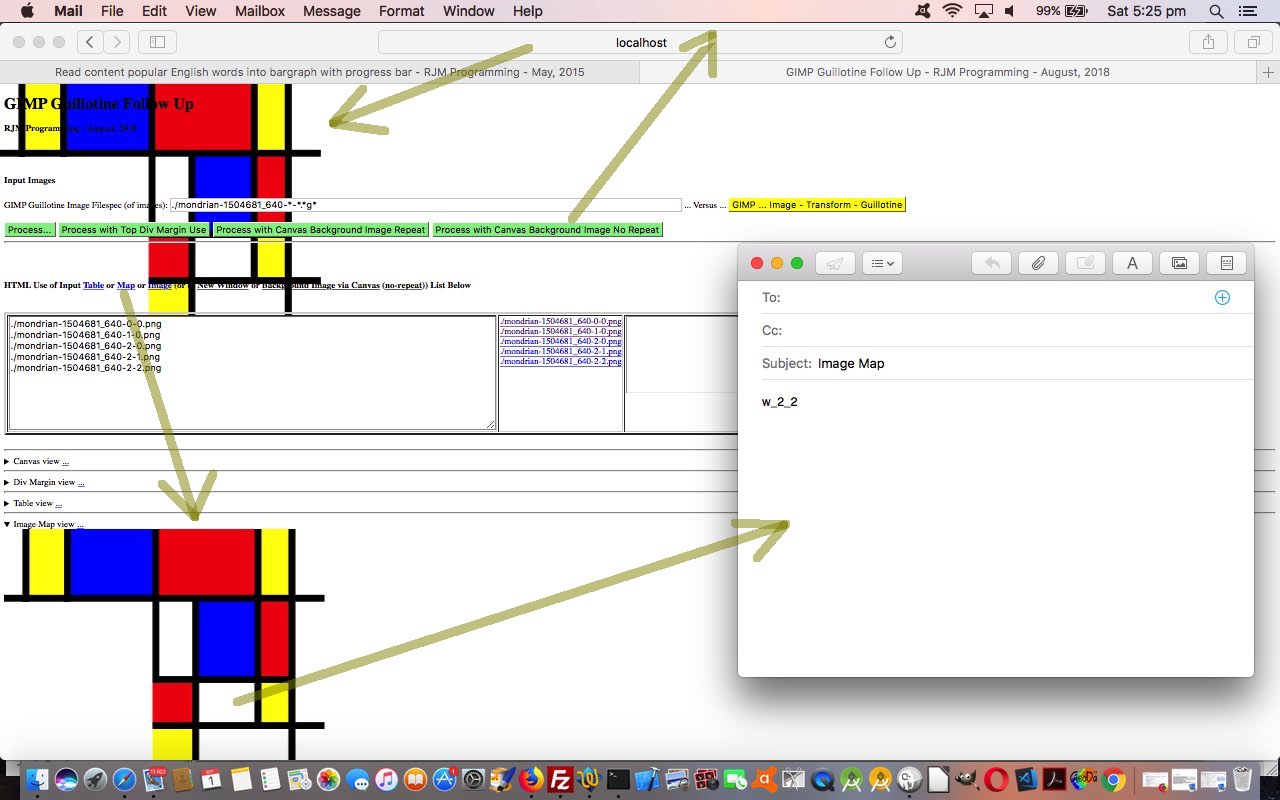Viewport: 1280px width, 800px height.
Task: Open the Trash in the Dock
Action: [x=1242, y=779]
